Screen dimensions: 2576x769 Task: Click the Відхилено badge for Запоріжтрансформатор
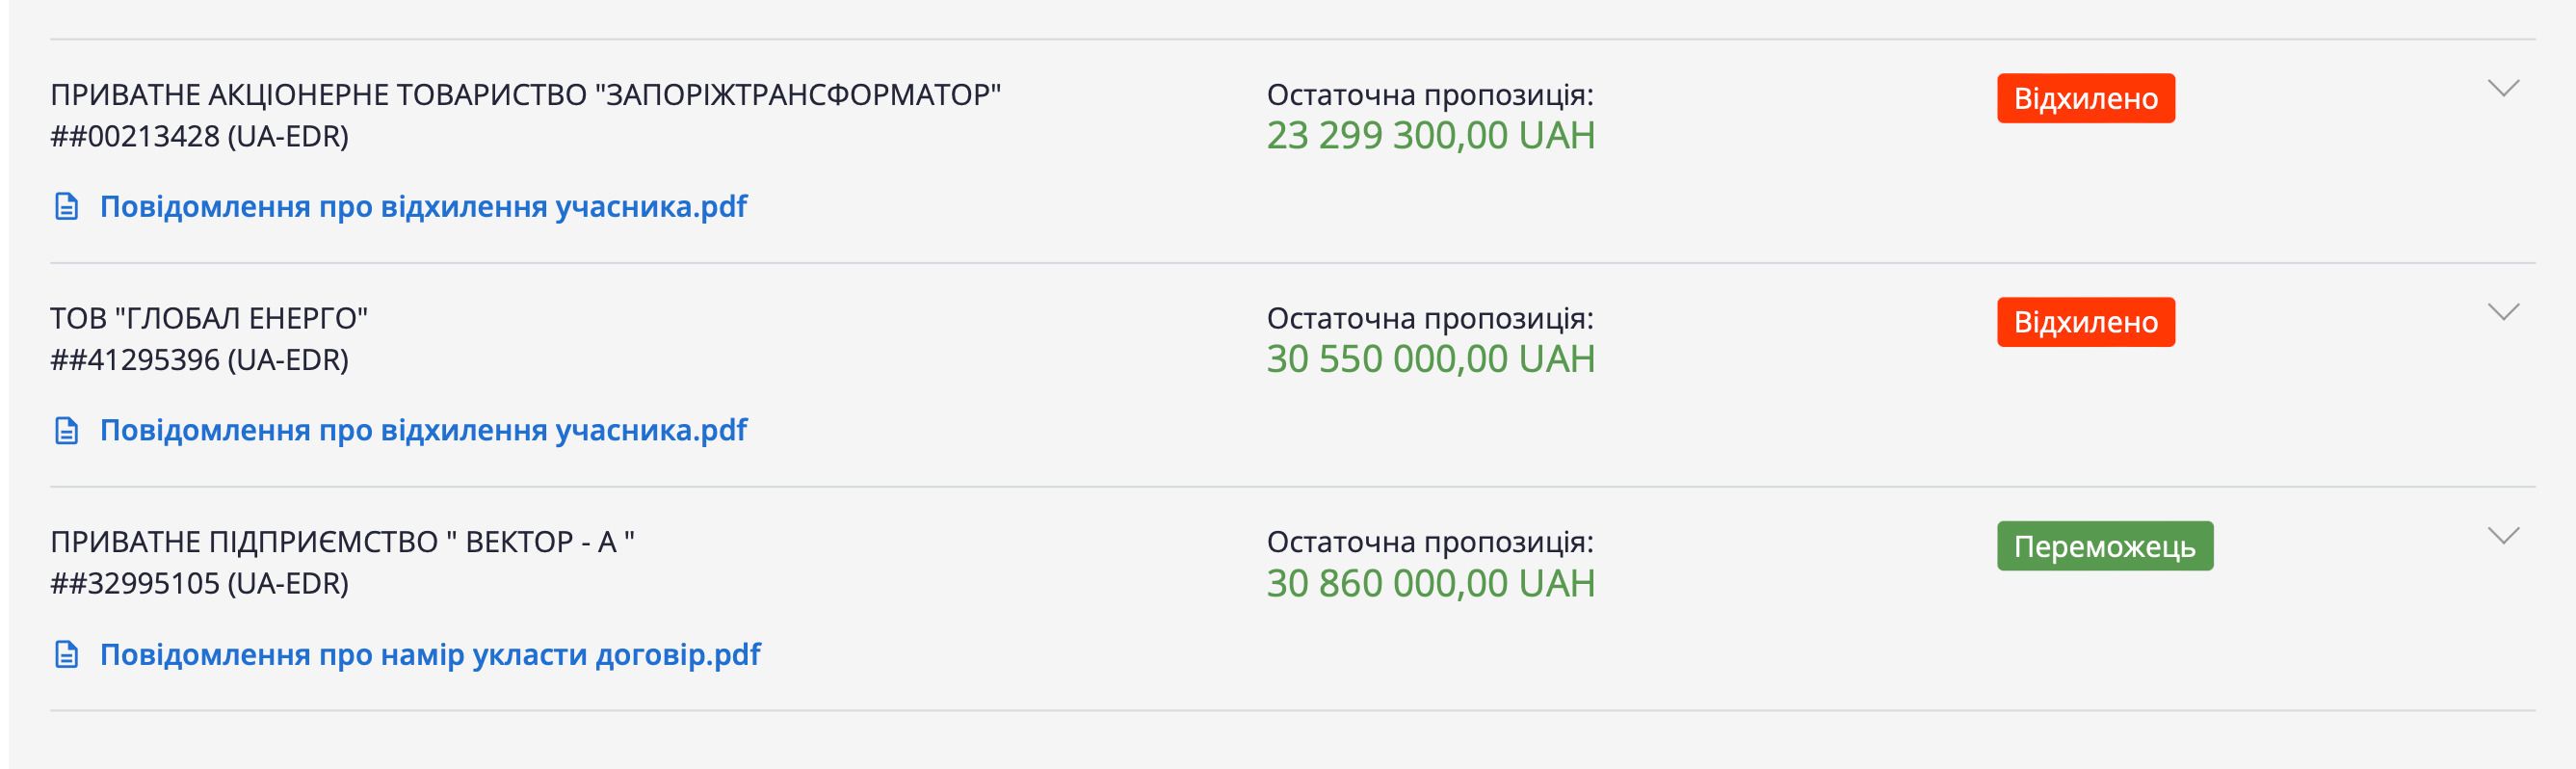pyautogui.click(x=2085, y=98)
